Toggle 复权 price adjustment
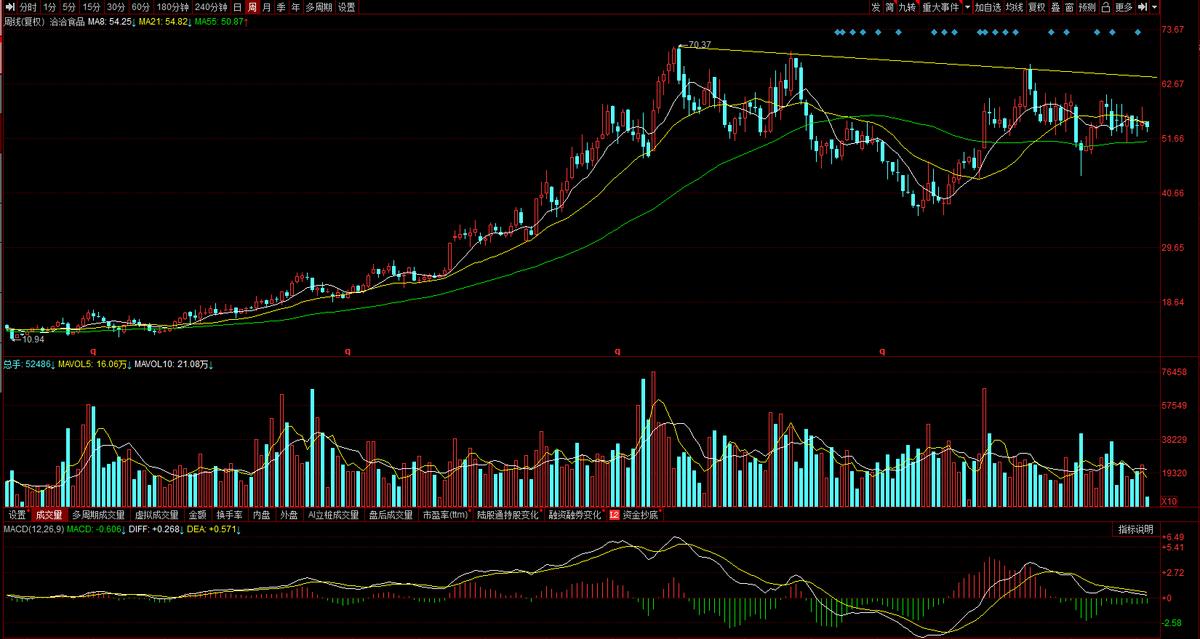Screen dimensions: 1200x639 coord(1036,7)
